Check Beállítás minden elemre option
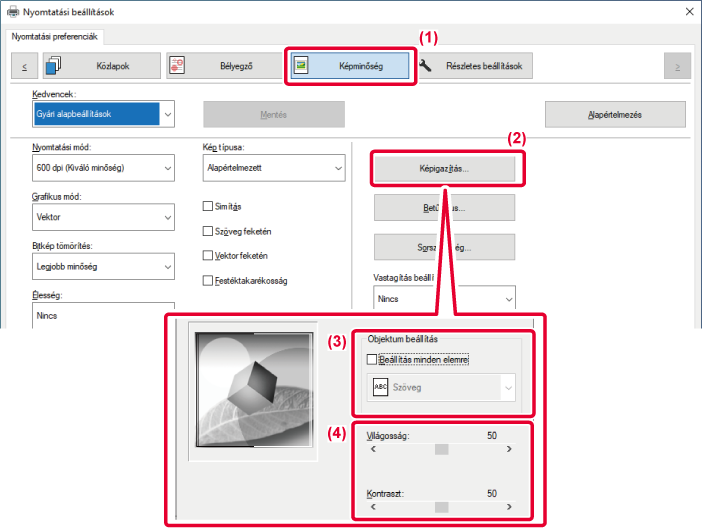The width and height of the screenshot is (702, 531). click(x=373, y=358)
